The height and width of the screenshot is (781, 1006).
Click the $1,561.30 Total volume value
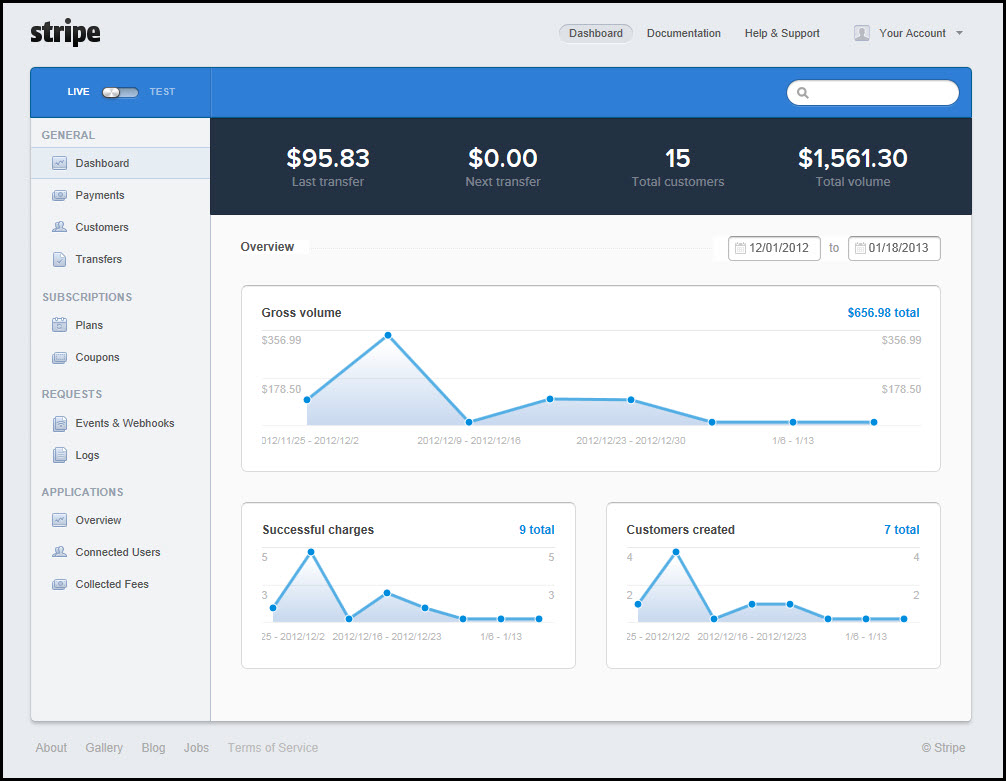853,158
